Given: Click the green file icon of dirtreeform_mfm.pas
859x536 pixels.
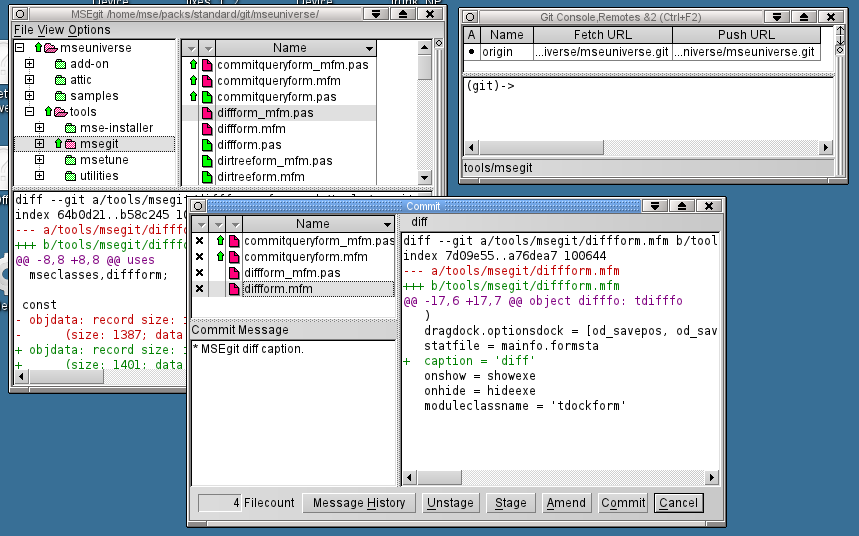Looking at the screenshot, I should pos(207,161).
